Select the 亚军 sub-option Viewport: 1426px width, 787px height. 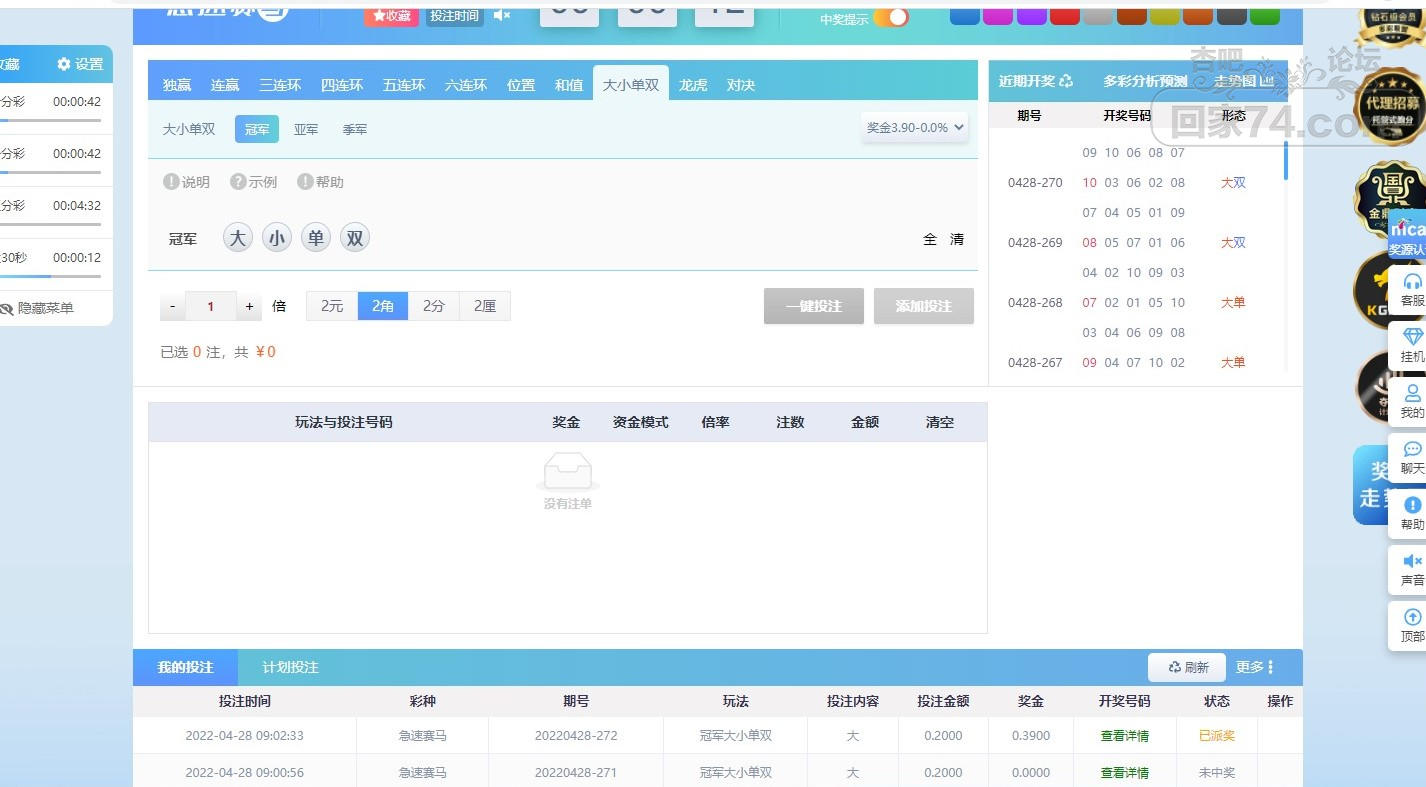pos(306,129)
